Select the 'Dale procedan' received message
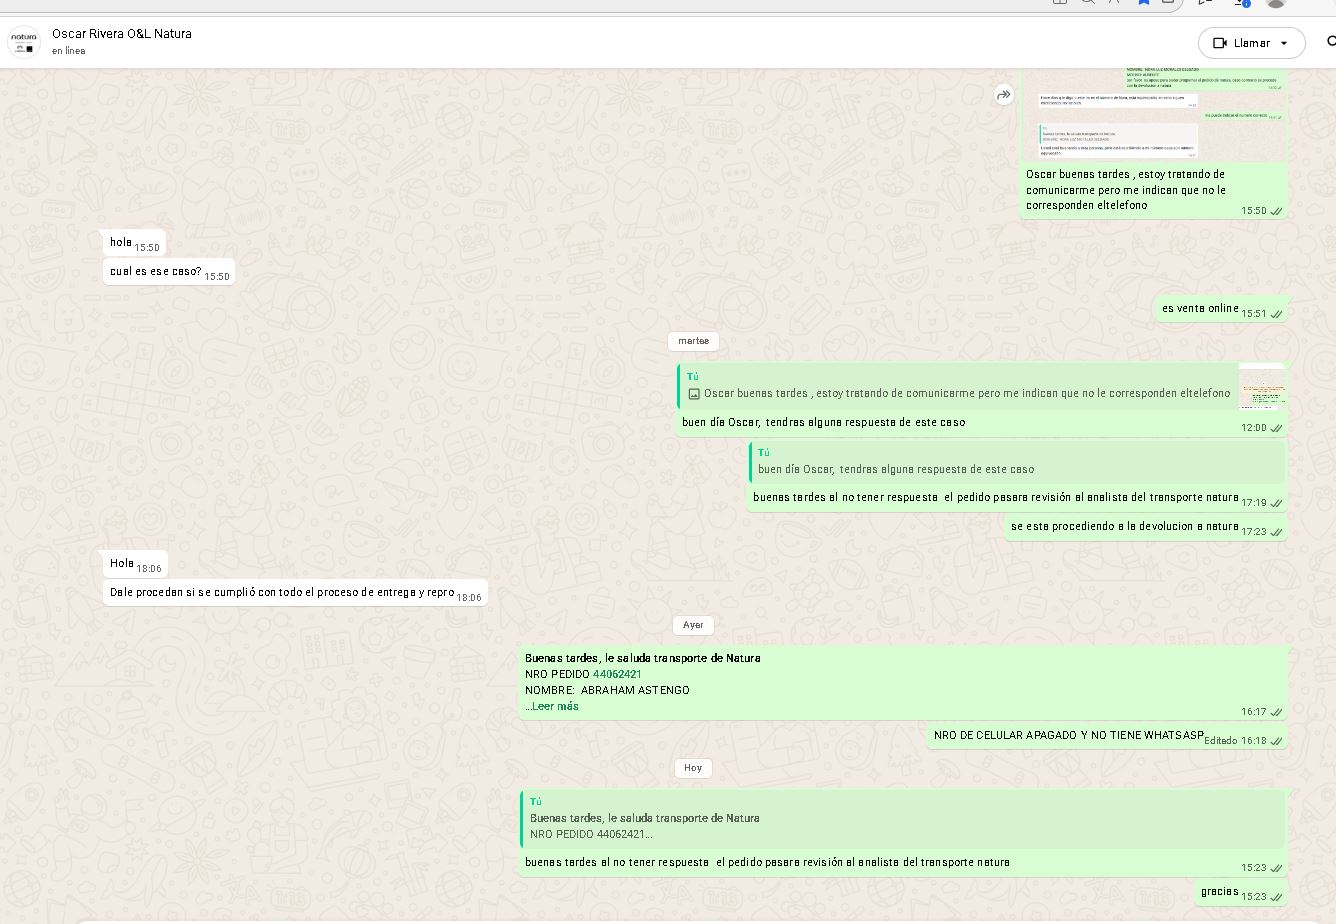The width and height of the screenshot is (1336, 924). [x=282, y=593]
